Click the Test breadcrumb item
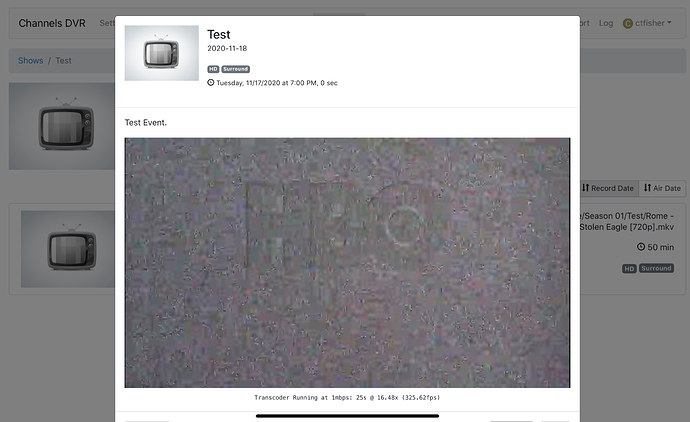Image resolution: width=690 pixels, height=422 pixels. (63, 60)
